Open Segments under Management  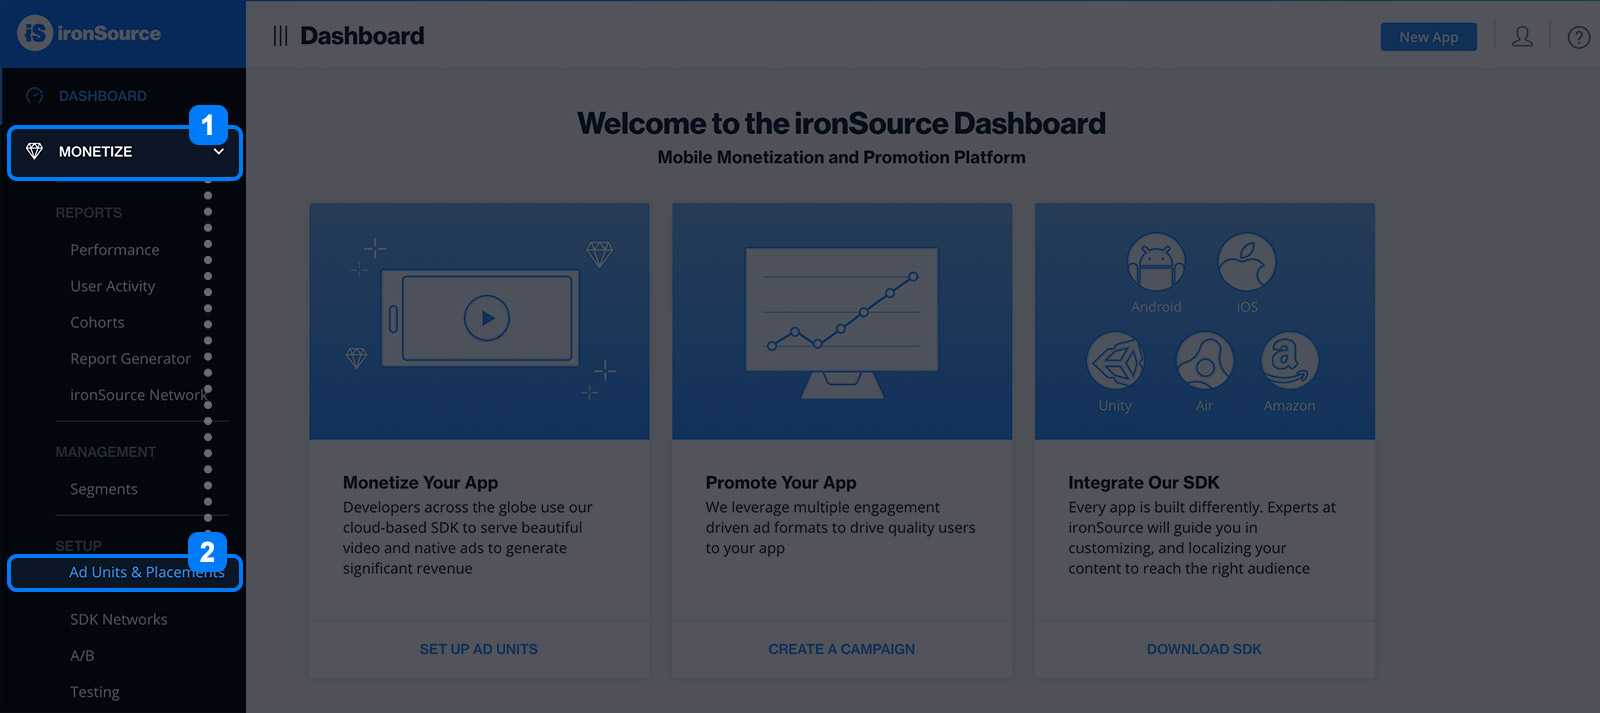tap(104, 489)
